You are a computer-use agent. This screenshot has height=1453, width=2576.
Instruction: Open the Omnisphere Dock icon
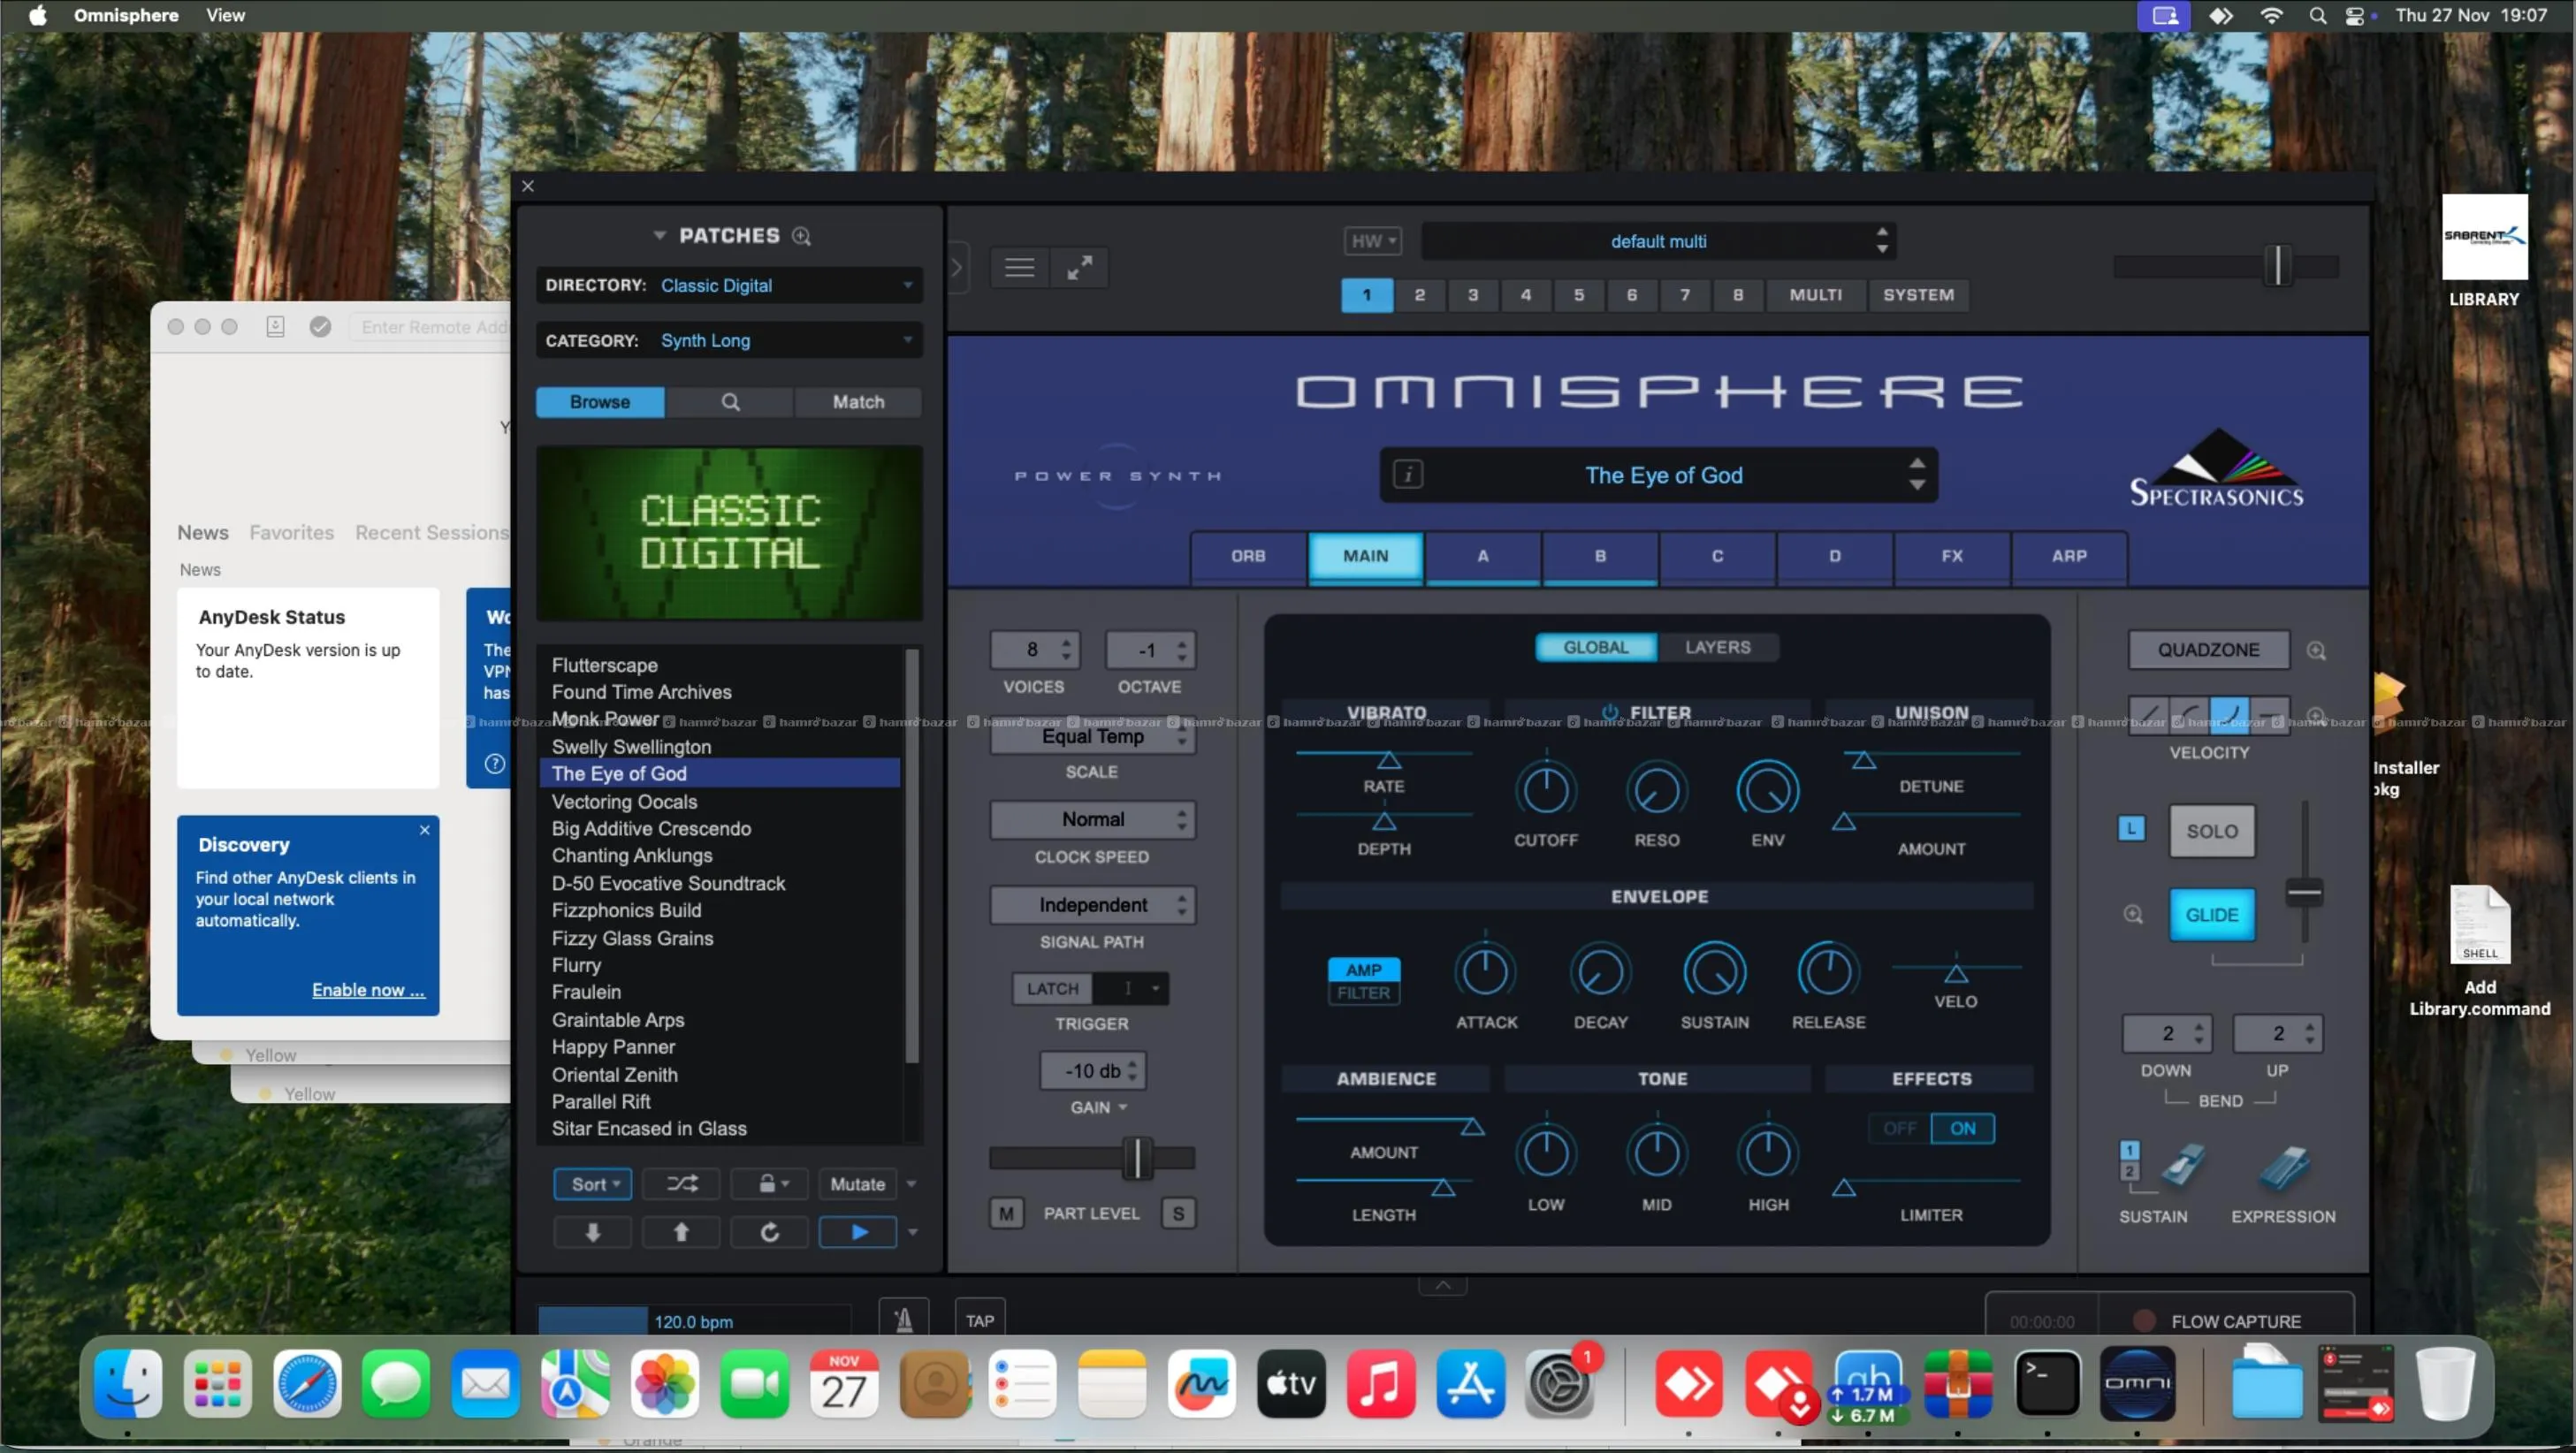(2137, 1384)
